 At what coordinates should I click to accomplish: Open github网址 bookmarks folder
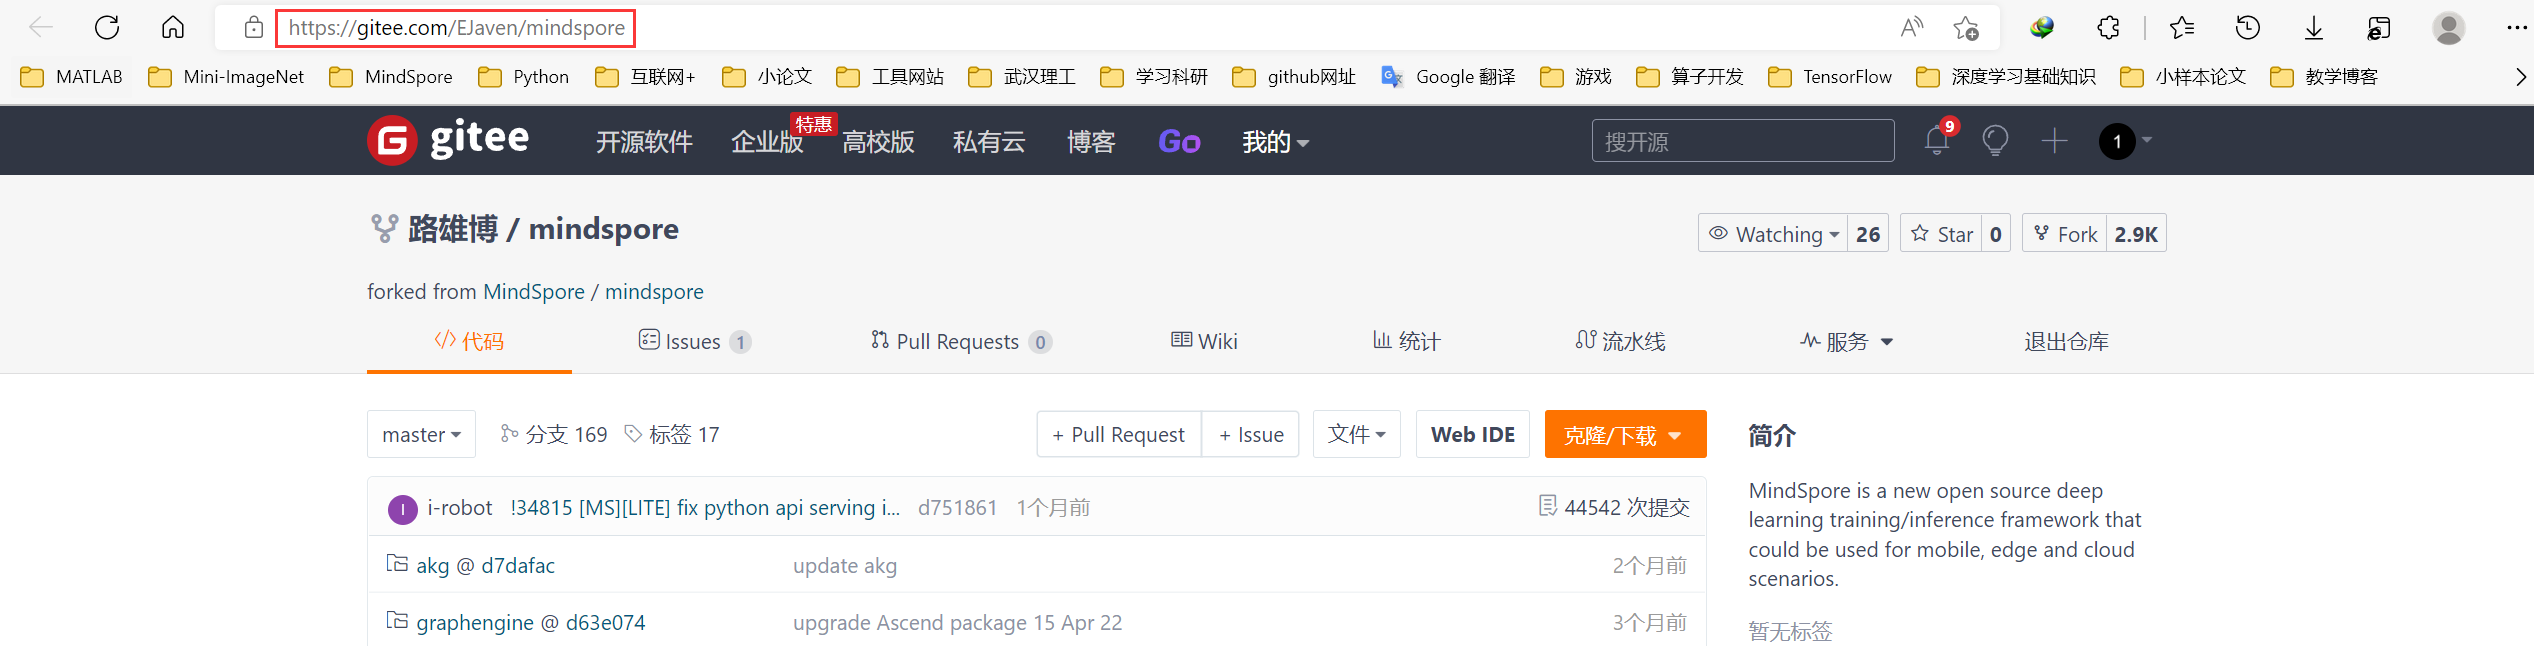(1294, 77)
